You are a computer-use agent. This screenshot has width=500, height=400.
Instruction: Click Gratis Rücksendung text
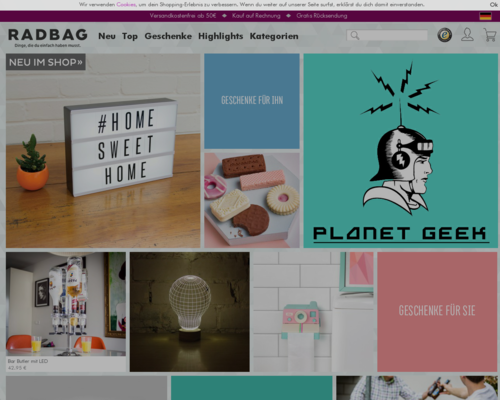tap(322, 16)
